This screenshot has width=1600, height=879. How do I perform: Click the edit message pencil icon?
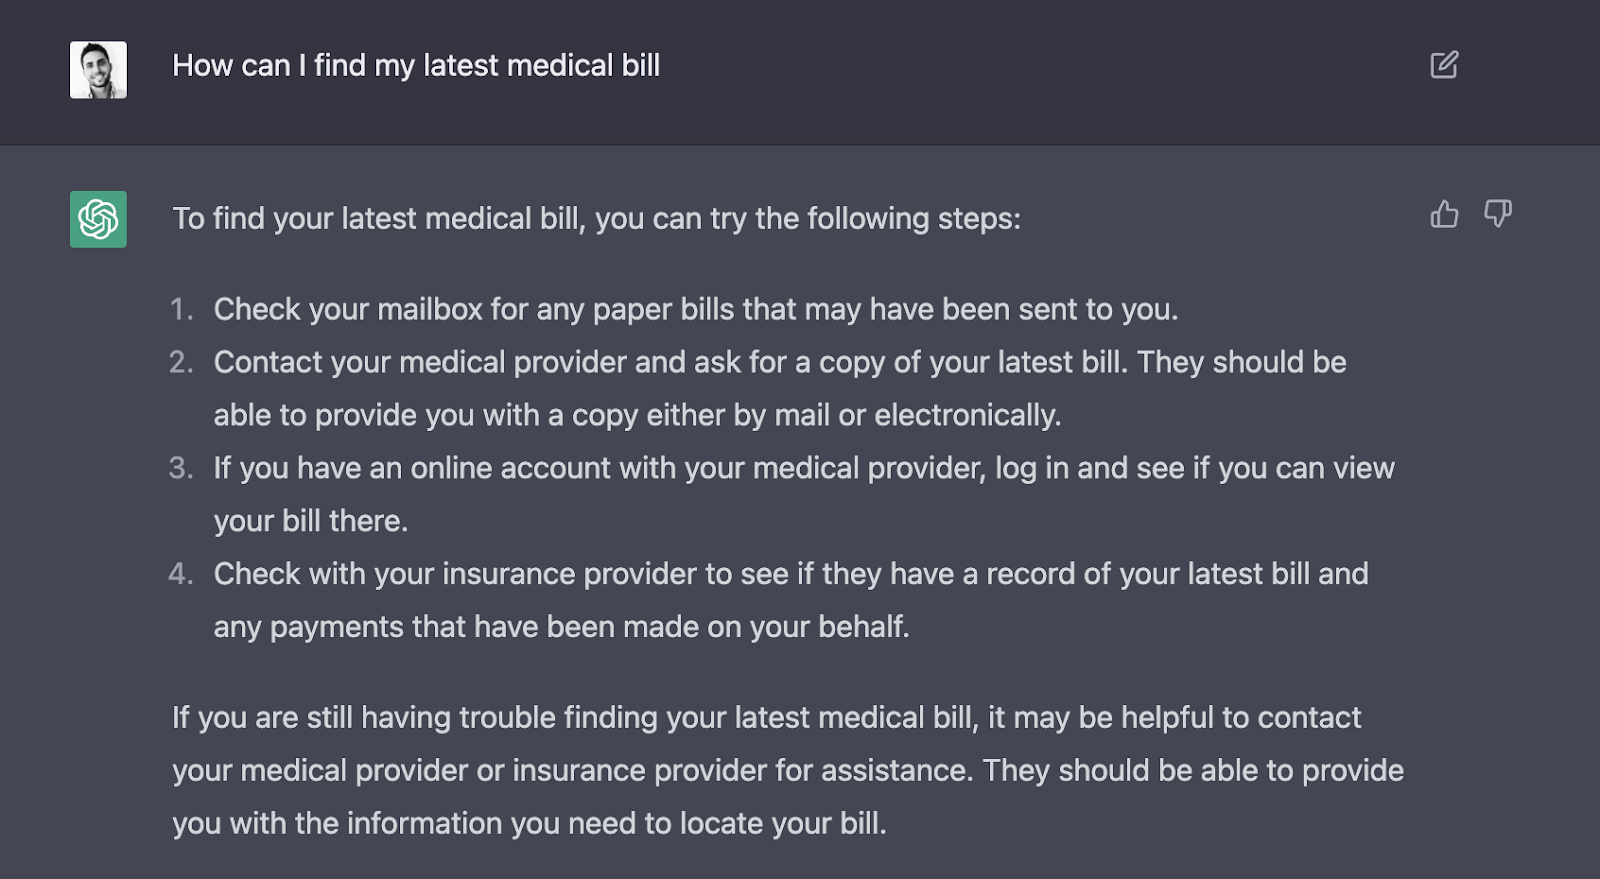tap(1444, 65)
